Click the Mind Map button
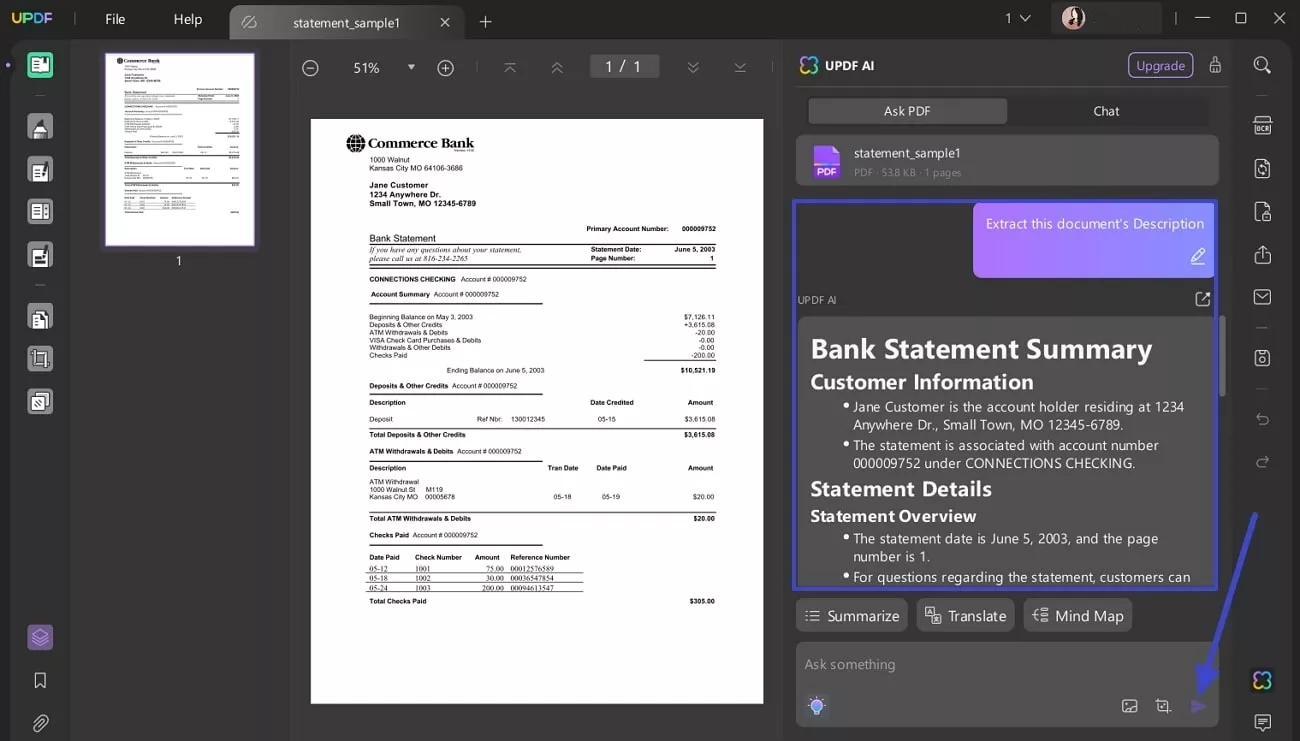The image size is (1300, 741). tap(1078, 615)
